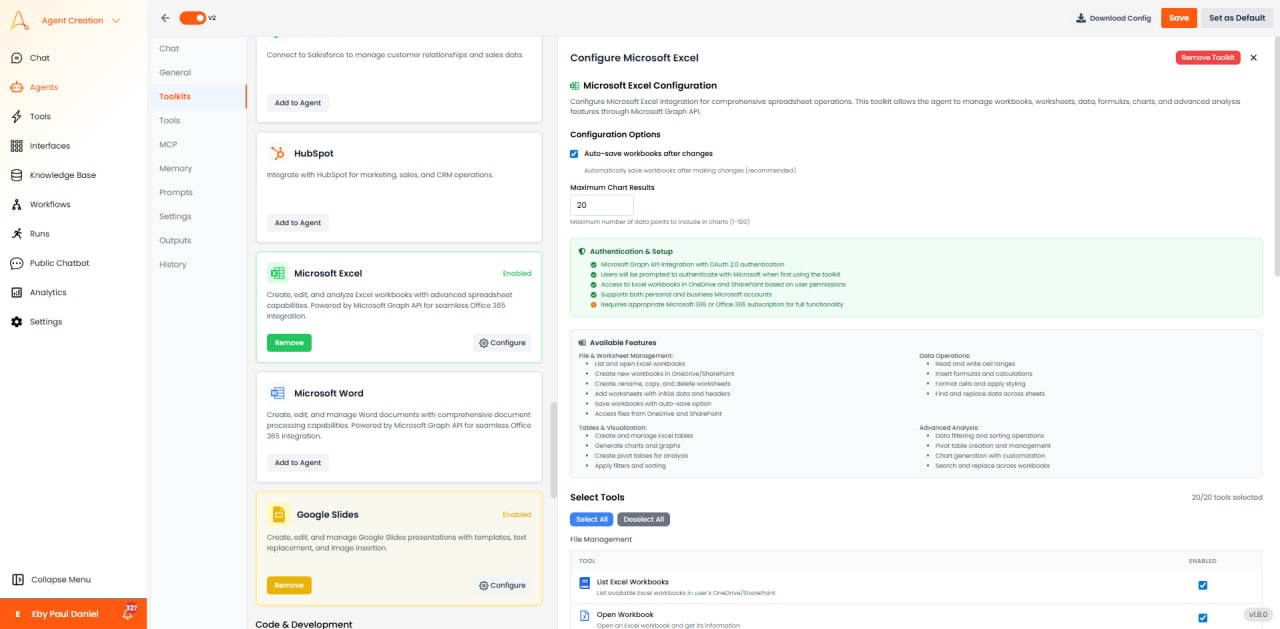Open the Tools tab in the agent settings list
This screenshot has height=629, width=1280.
[x=170, y=120]
